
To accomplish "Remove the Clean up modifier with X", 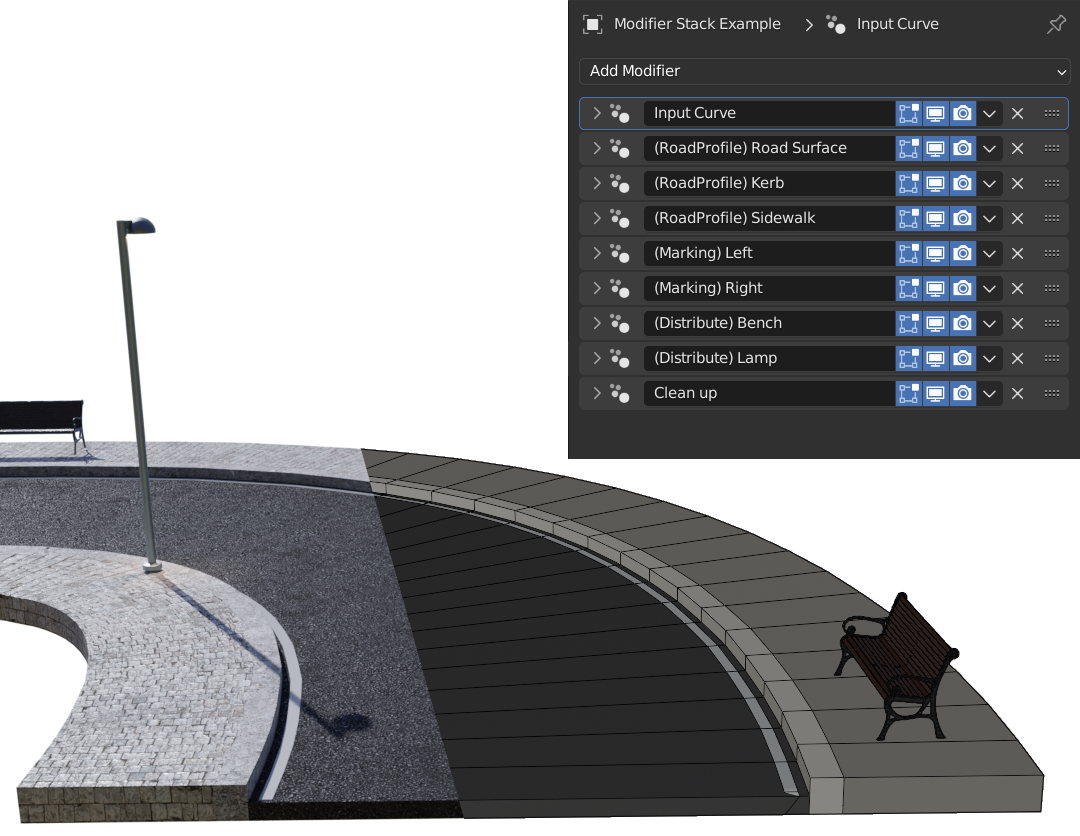I will pyautogui.click(x=1017, y=393).
